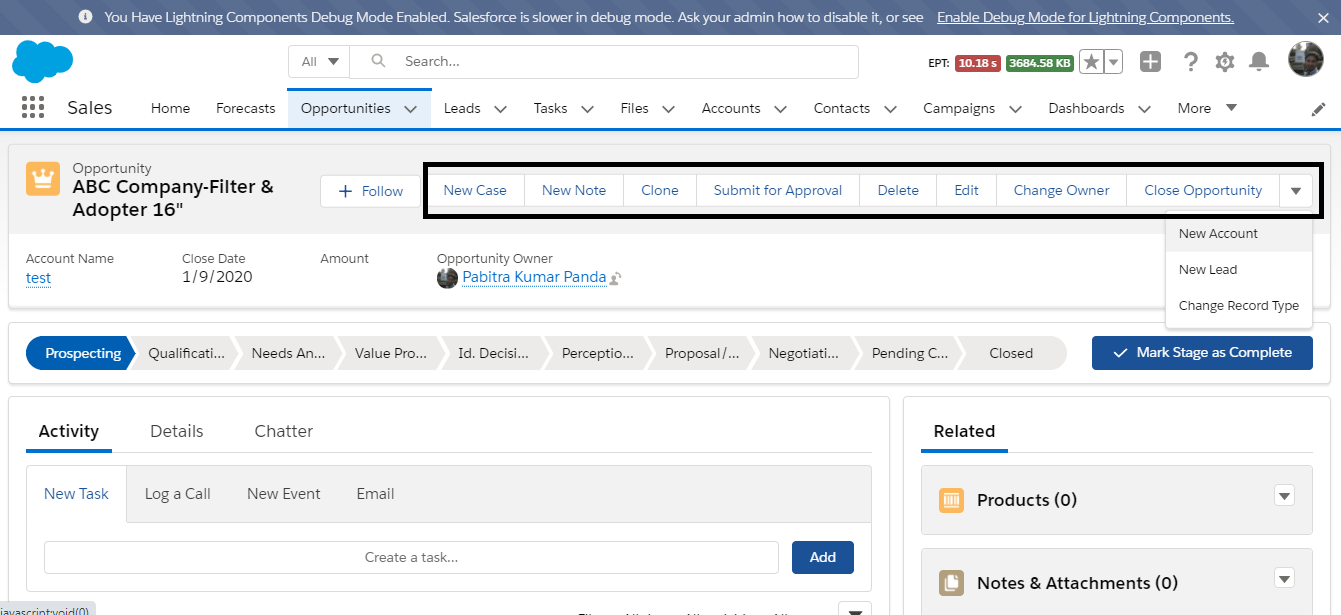This screenshot has height=615, width=1341.
Task: Open Enable Debug Mode for Lightning Components link
Action: click(1085, 17)
